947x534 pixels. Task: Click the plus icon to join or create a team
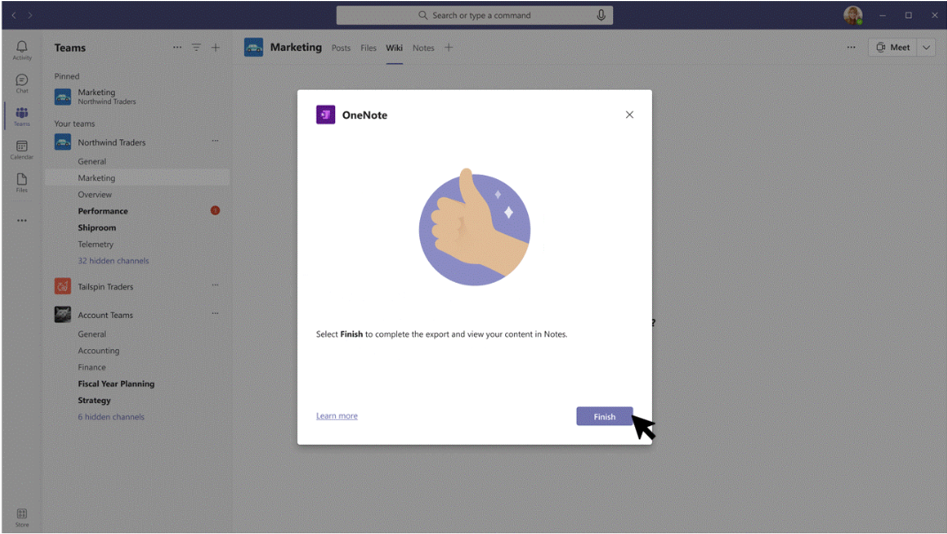[x=216, y=47]
